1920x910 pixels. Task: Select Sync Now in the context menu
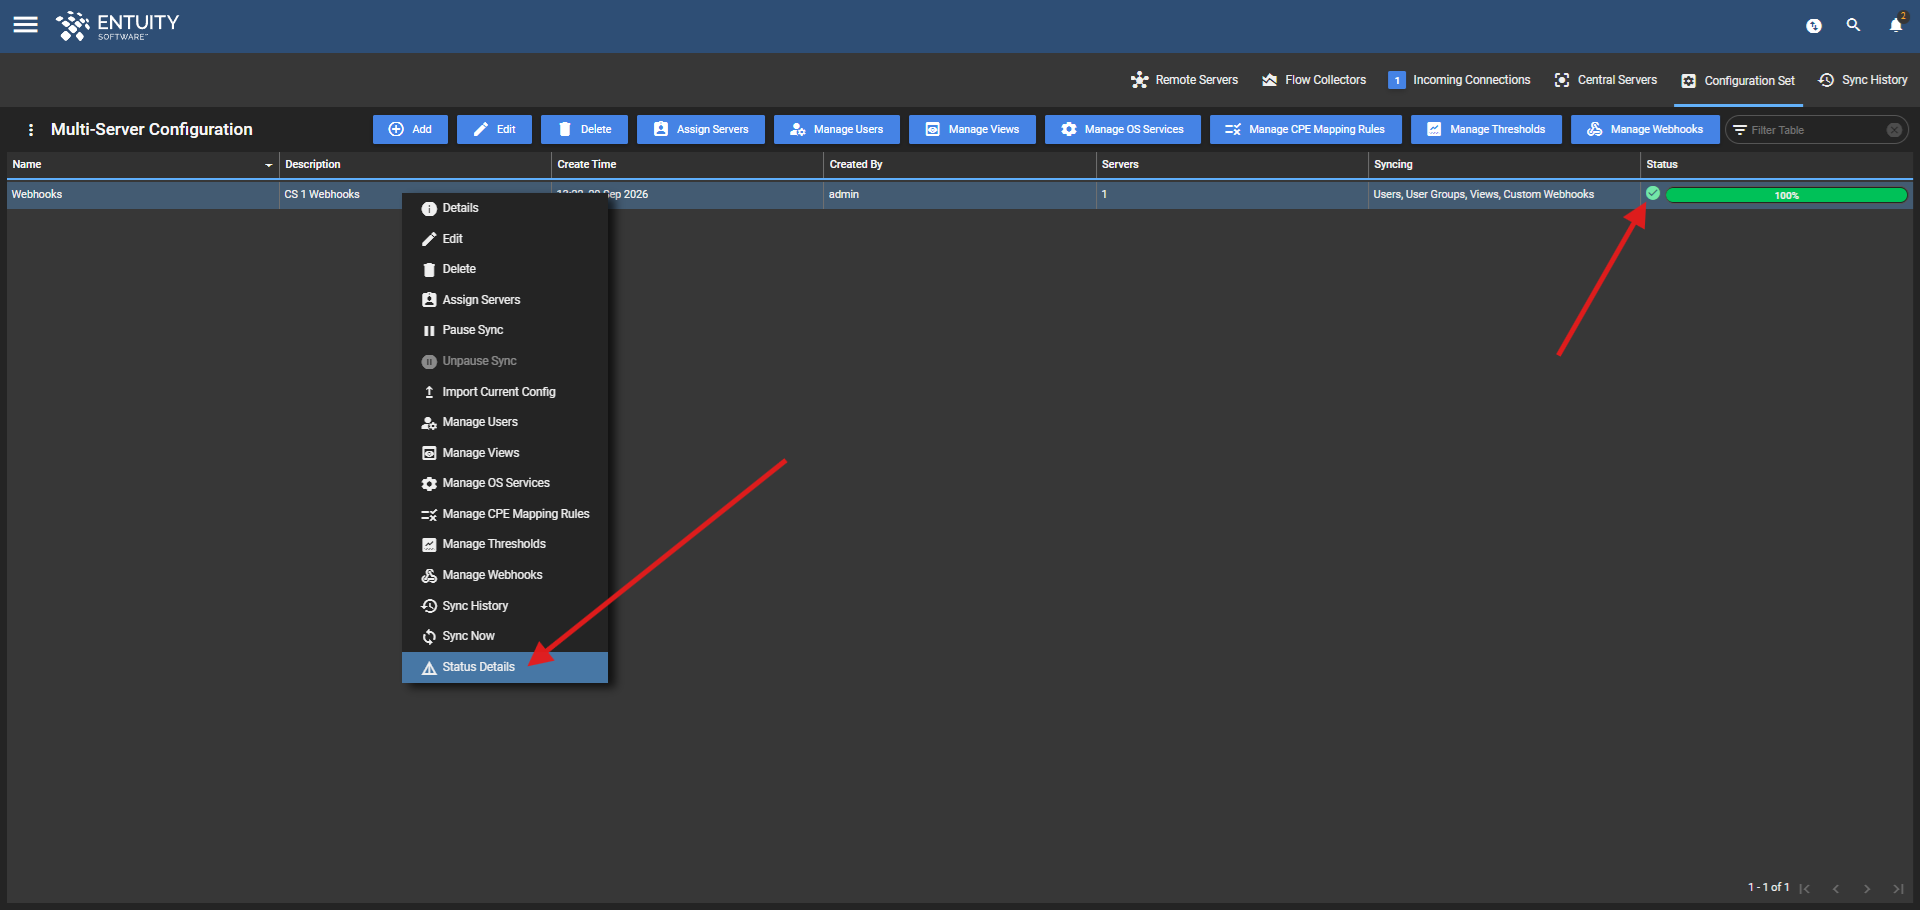[x=505, y=636]
